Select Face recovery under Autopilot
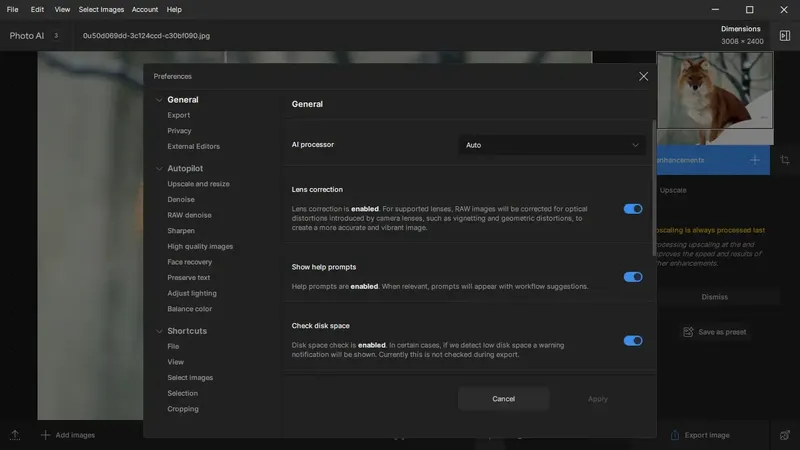Viewport: 800px width, 450px height. point(189,262)
